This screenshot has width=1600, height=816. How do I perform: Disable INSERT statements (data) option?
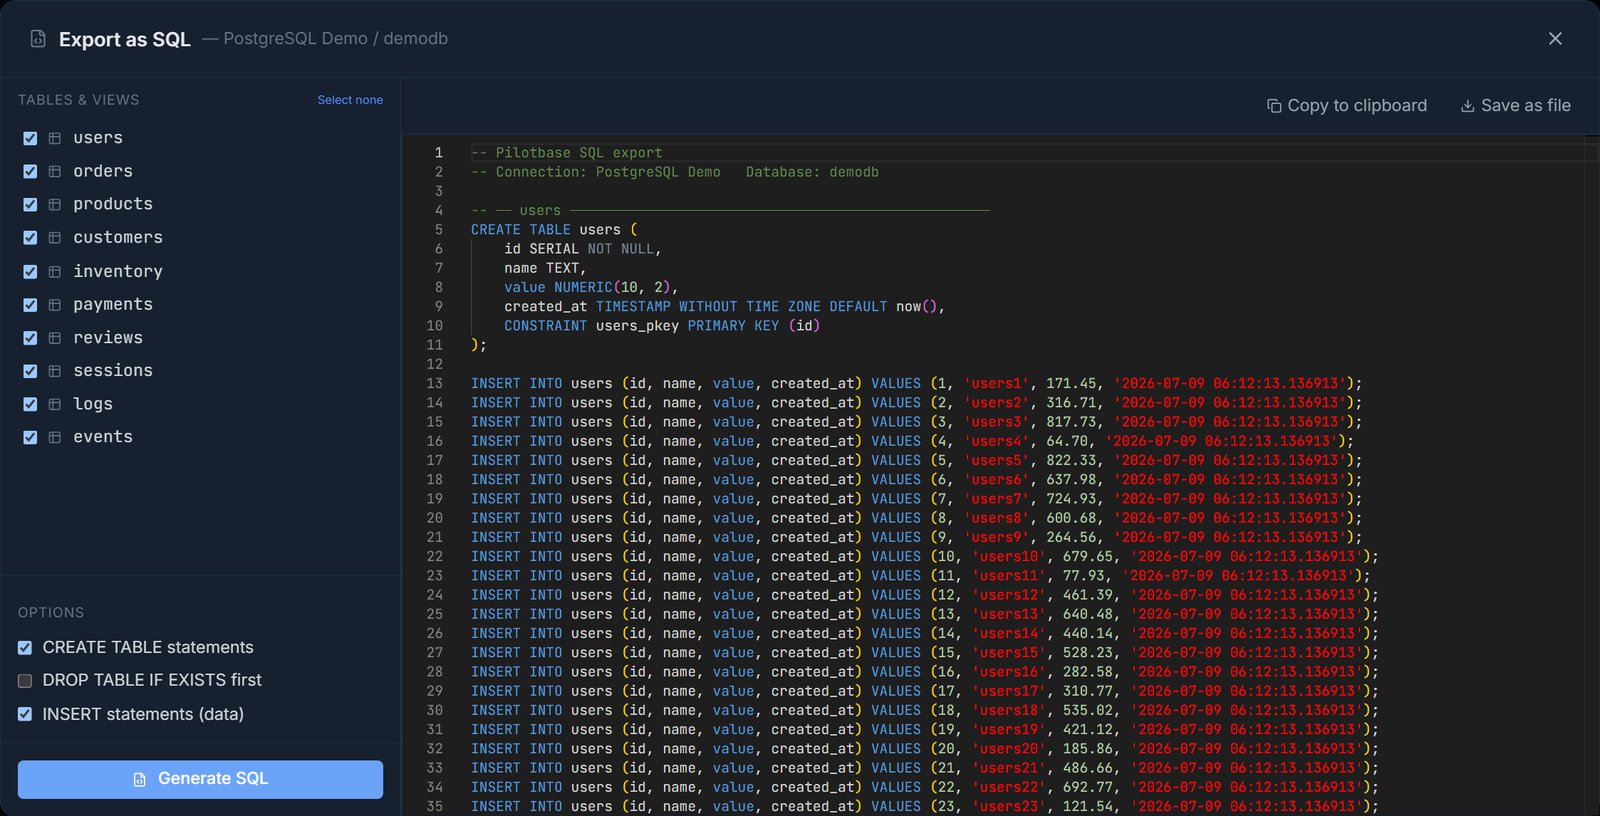25,714
